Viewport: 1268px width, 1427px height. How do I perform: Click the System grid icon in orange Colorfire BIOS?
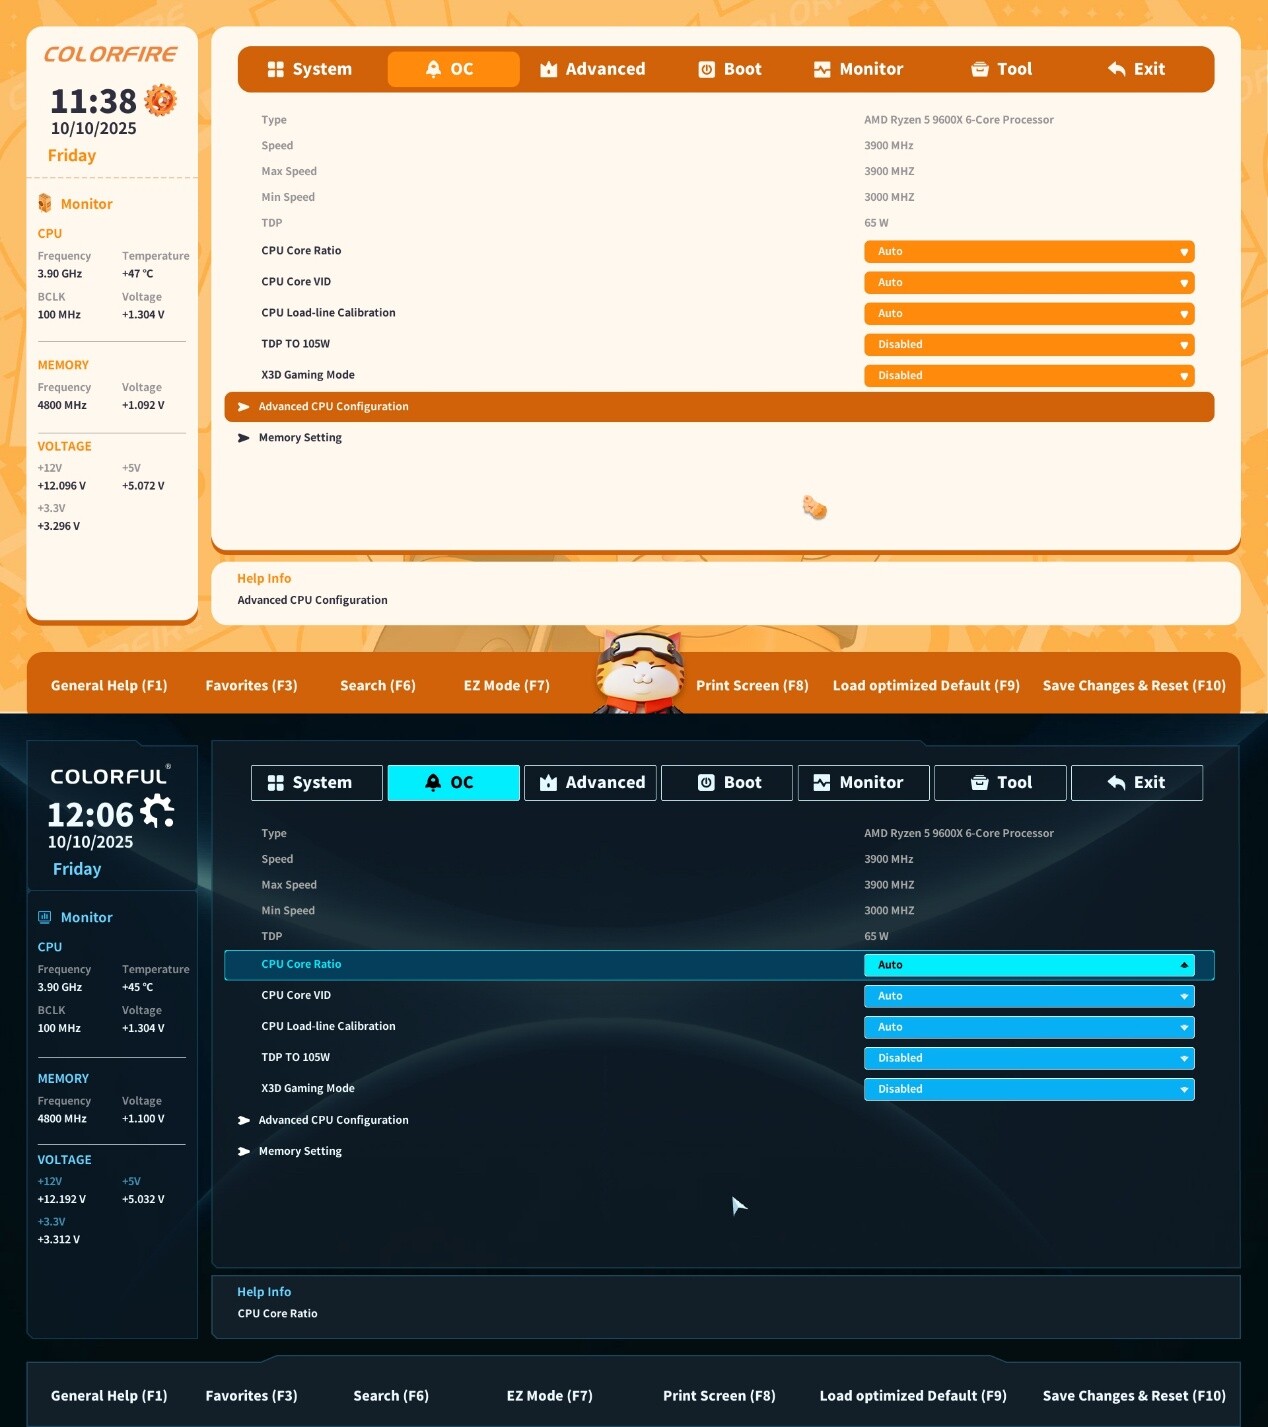(x=276, y=69)
